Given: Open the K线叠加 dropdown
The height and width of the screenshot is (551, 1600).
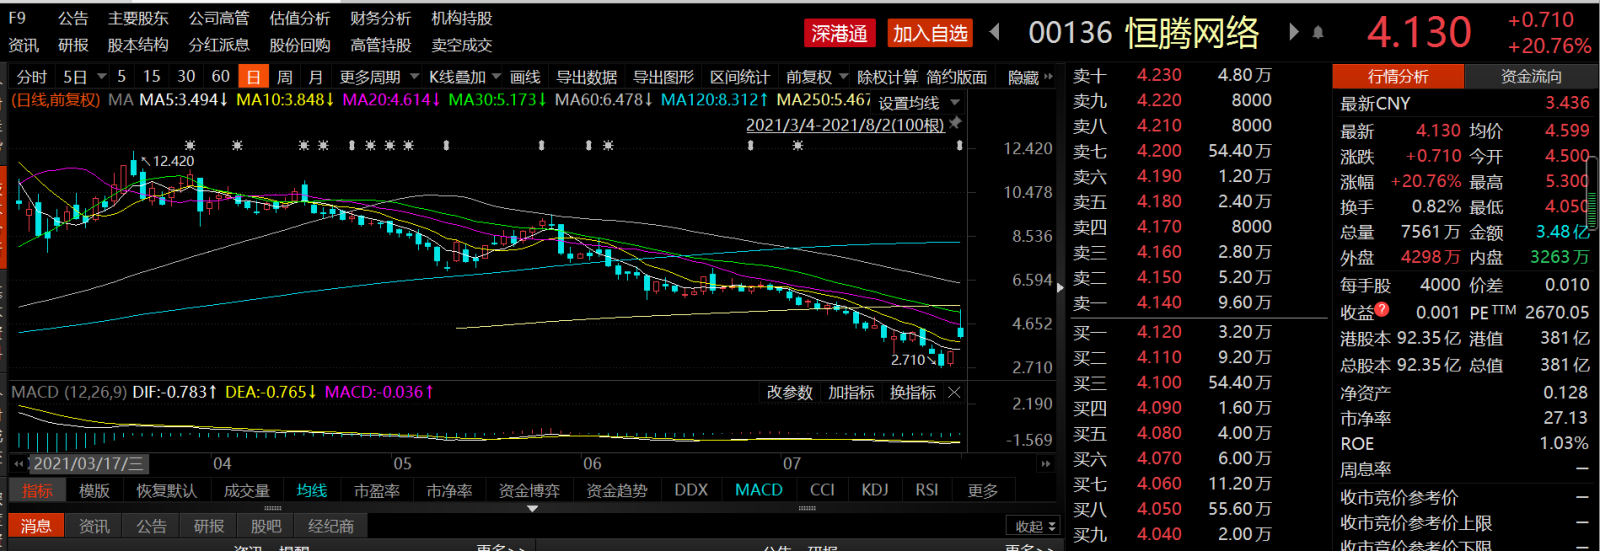Looking at the screenshot, I should (497, 77).
